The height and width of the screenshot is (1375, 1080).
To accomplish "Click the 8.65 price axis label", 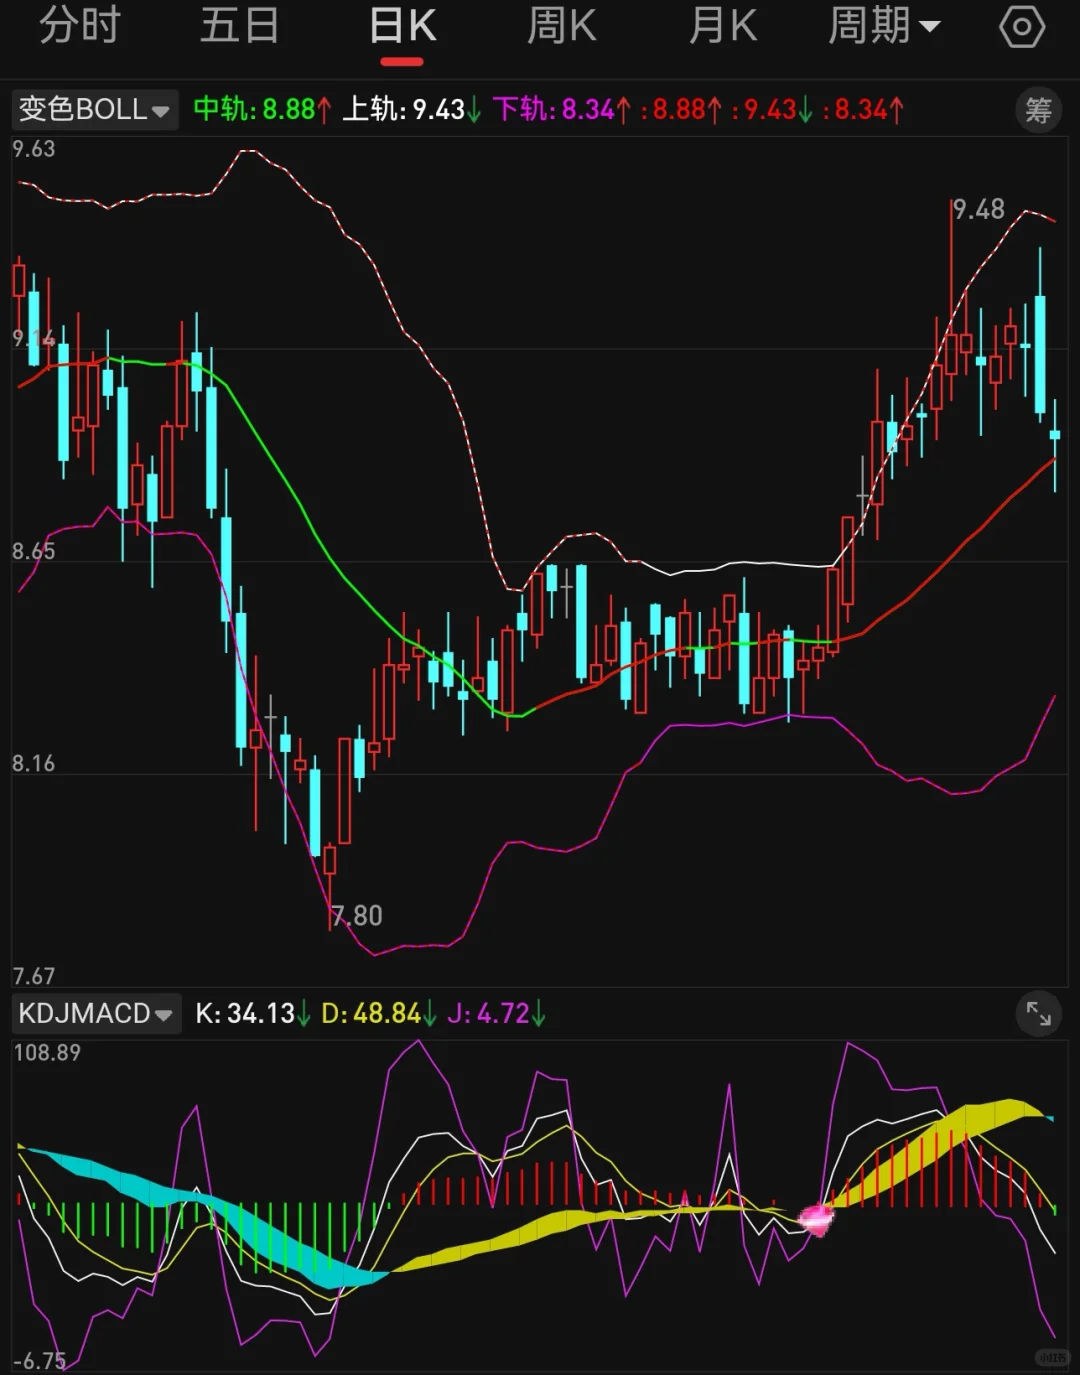I will pos(34,551).
